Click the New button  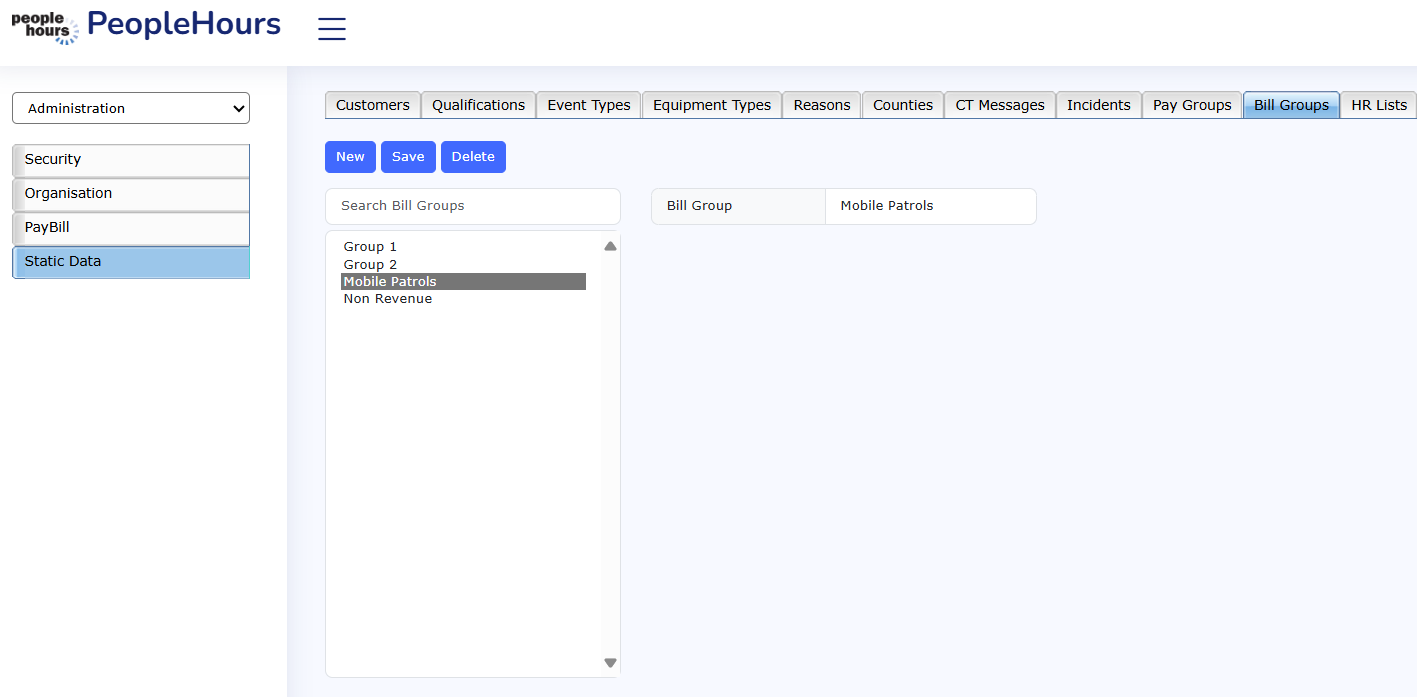click(x=350, y=157)
